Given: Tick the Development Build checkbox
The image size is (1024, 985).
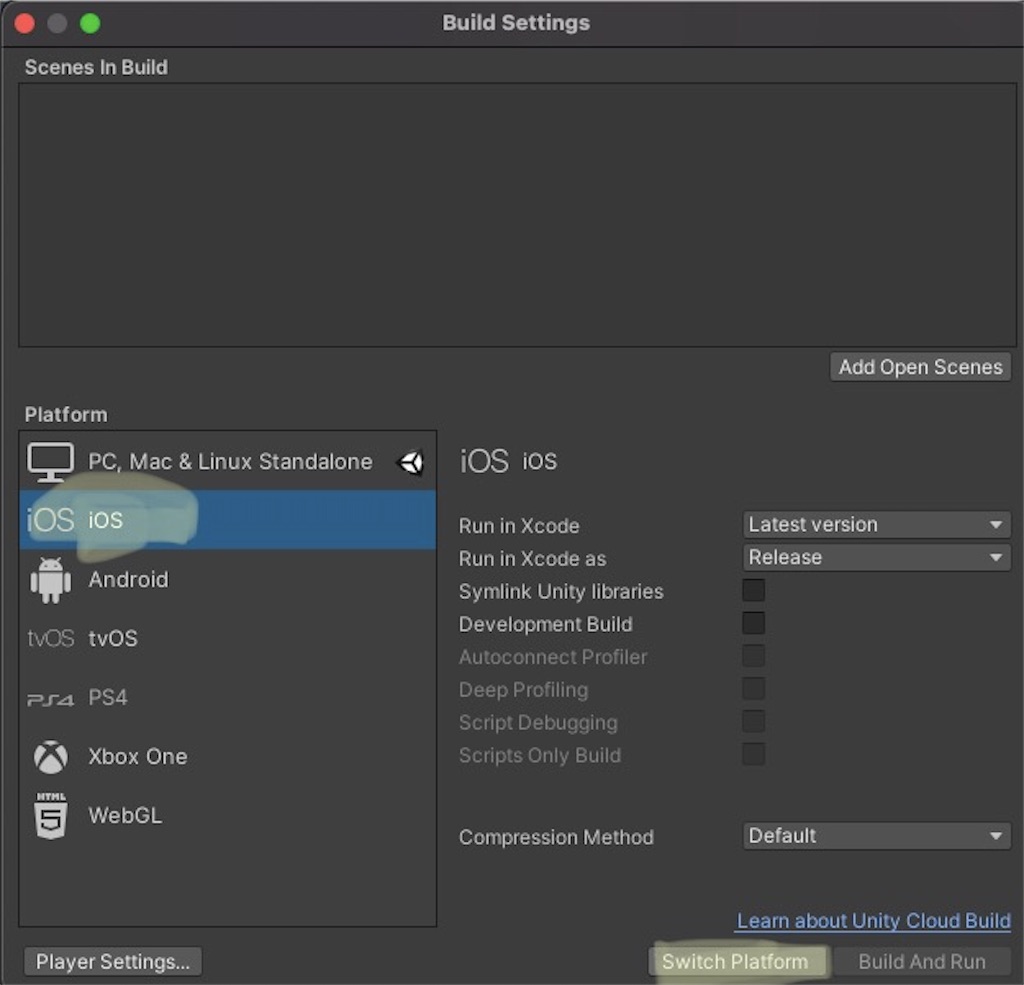Looking at the screenshot, I should 753,623.
